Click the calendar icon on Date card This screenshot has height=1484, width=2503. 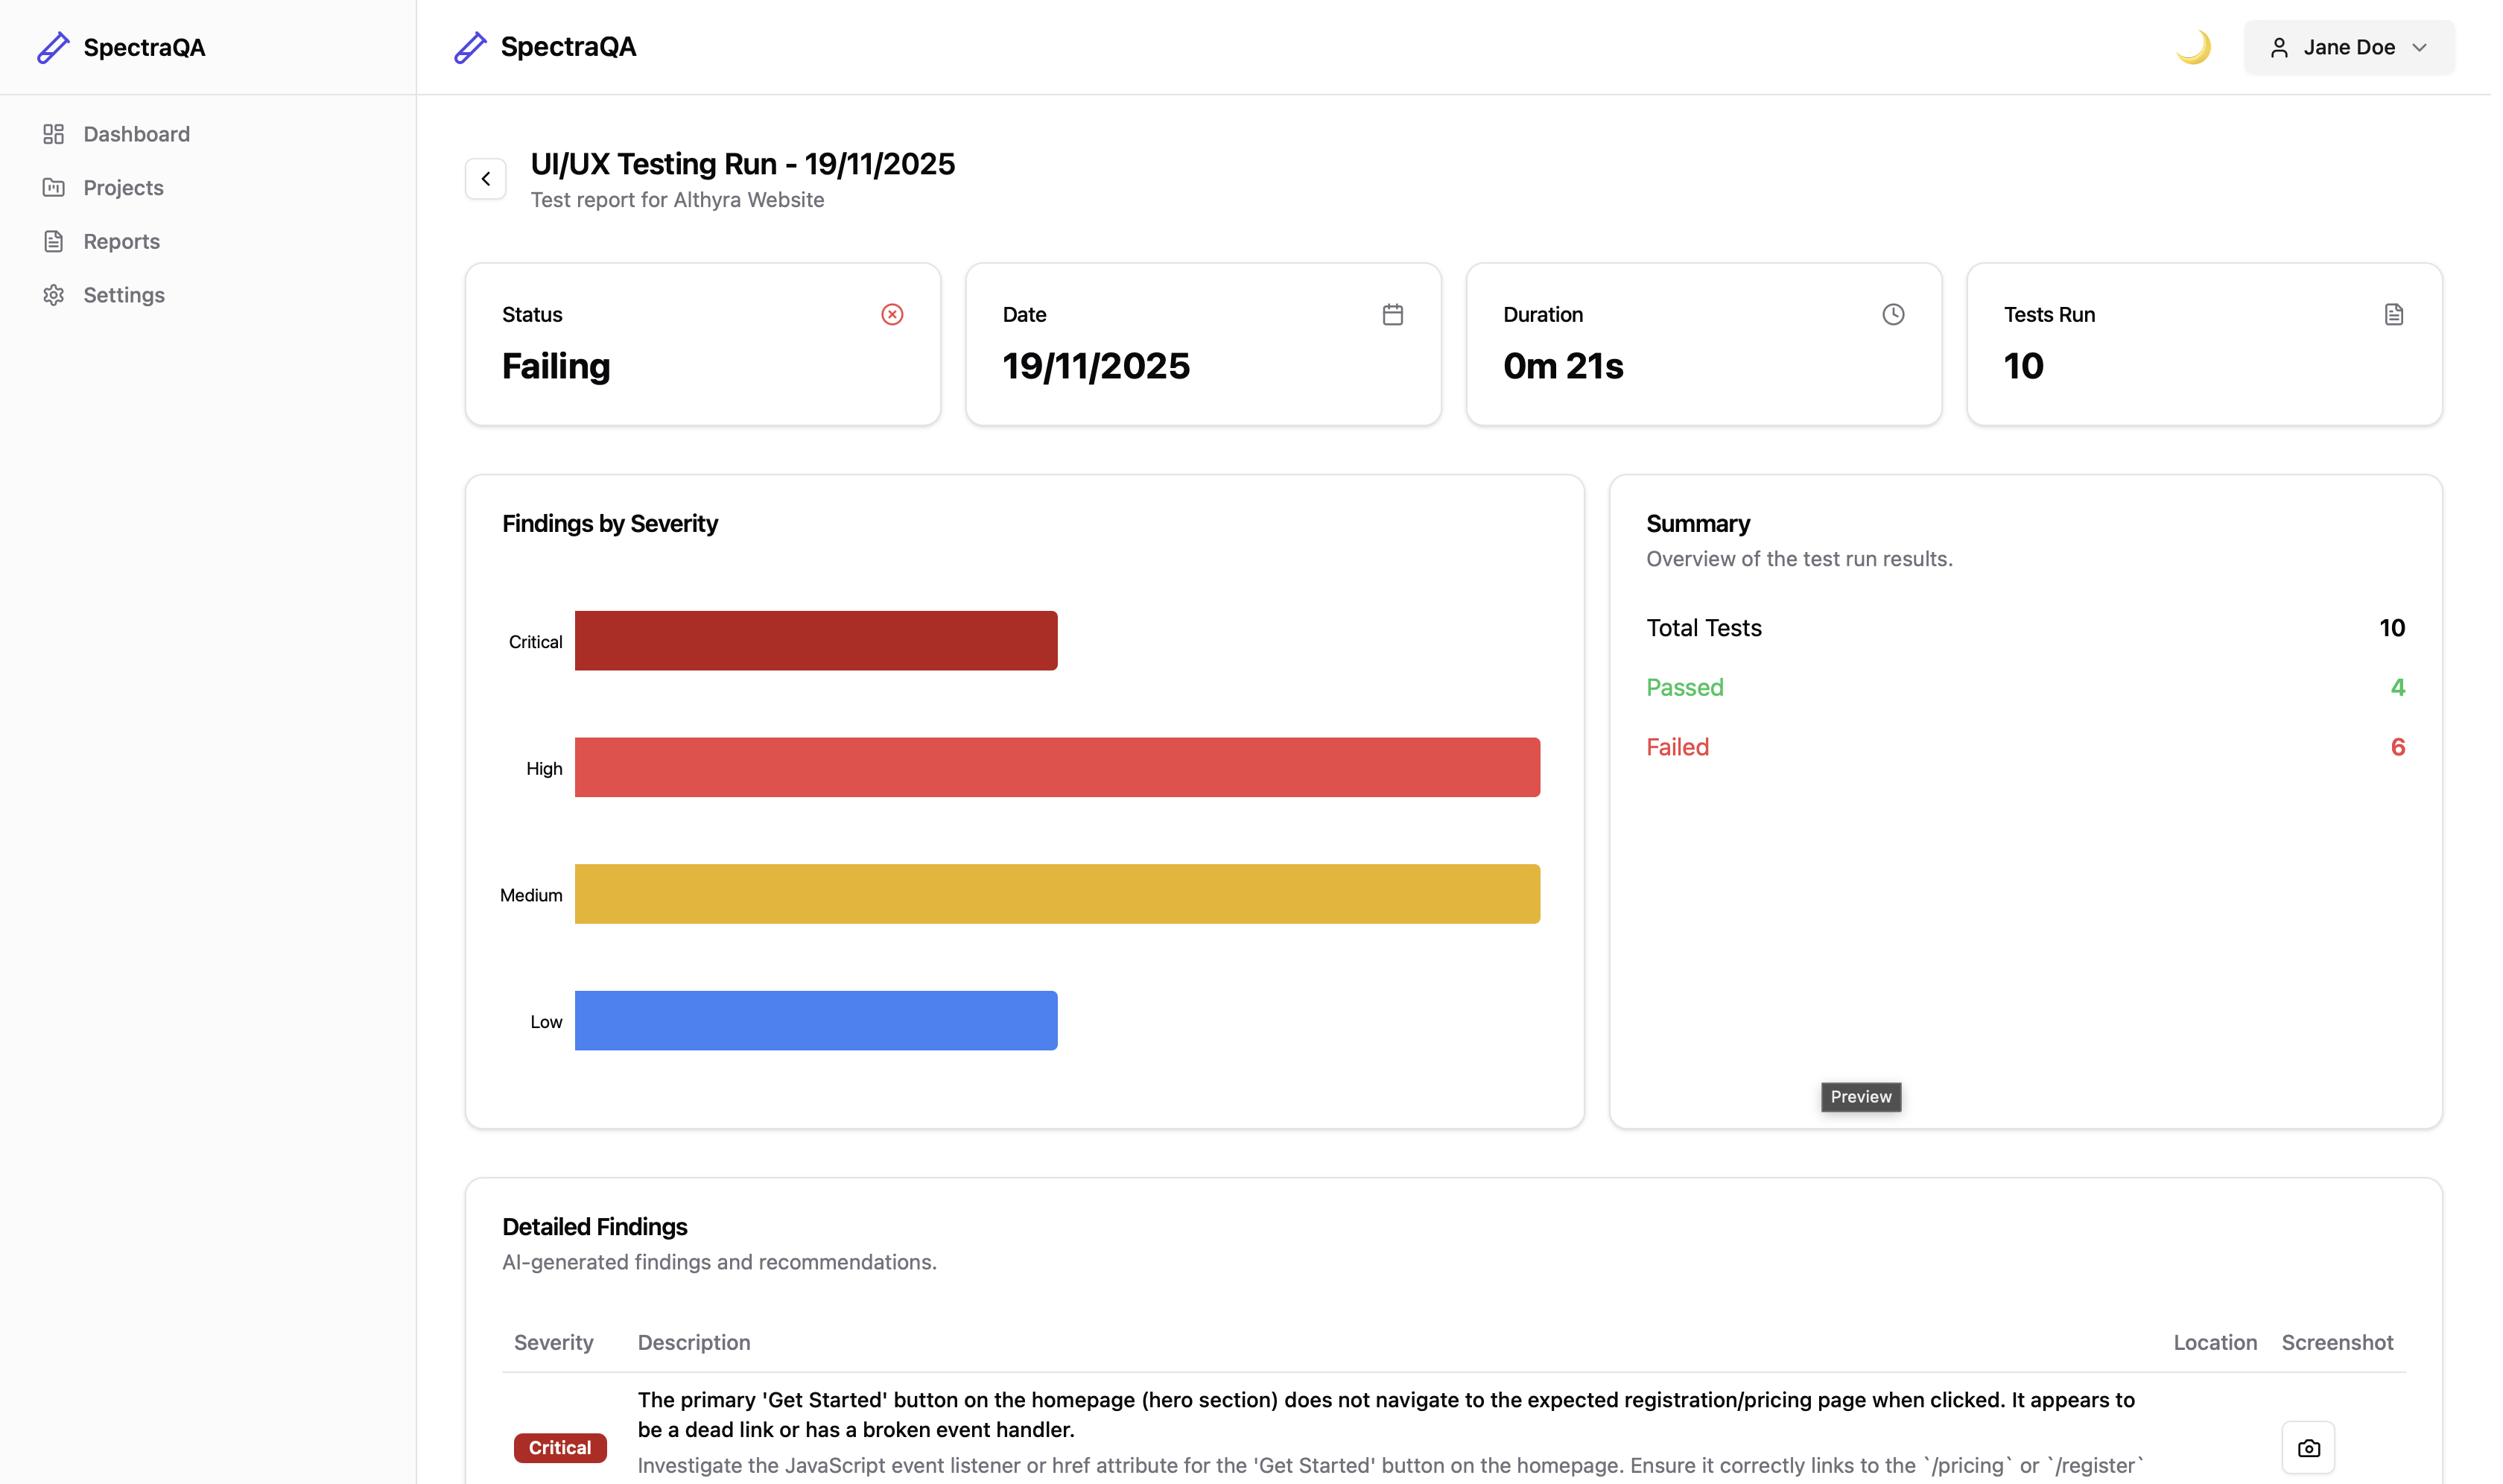(x=1392, y=314)
